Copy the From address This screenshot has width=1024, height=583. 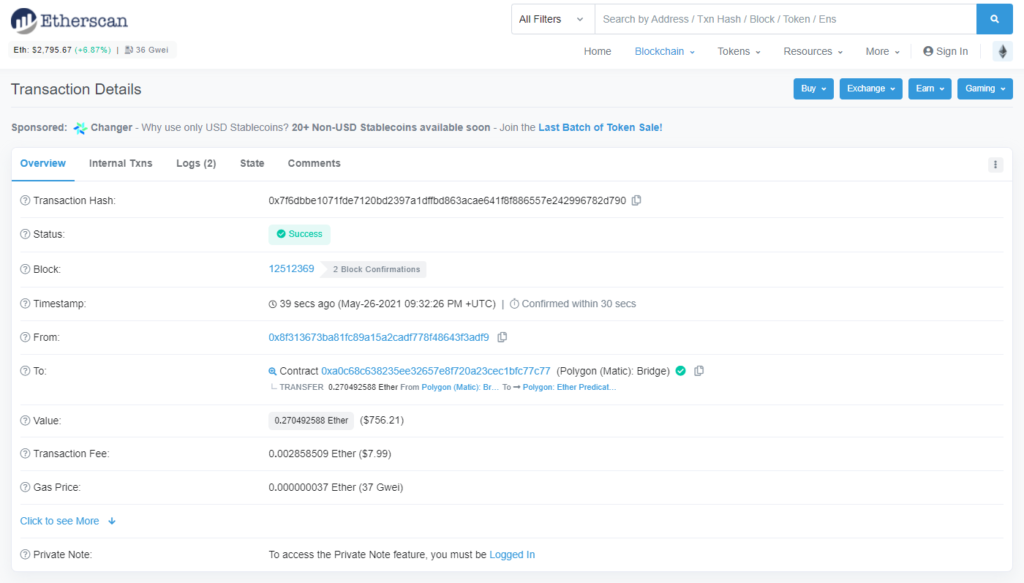502,337
